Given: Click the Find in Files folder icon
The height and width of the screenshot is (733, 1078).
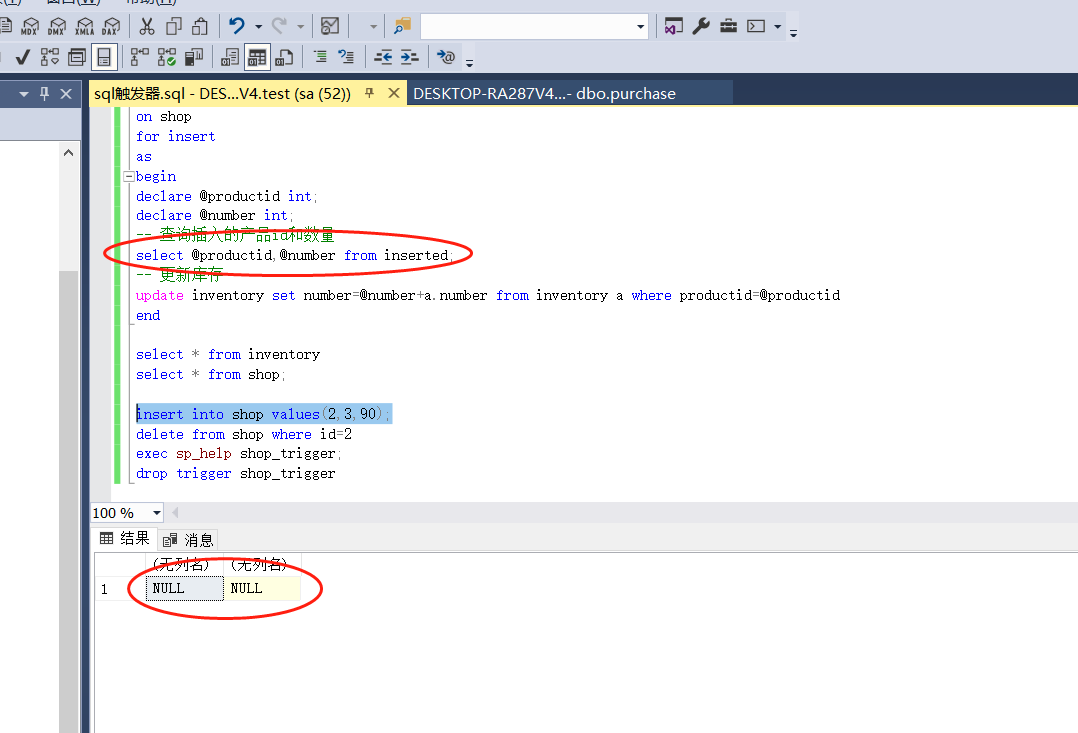Looking at the screenshot, I should tap(402, 27).
